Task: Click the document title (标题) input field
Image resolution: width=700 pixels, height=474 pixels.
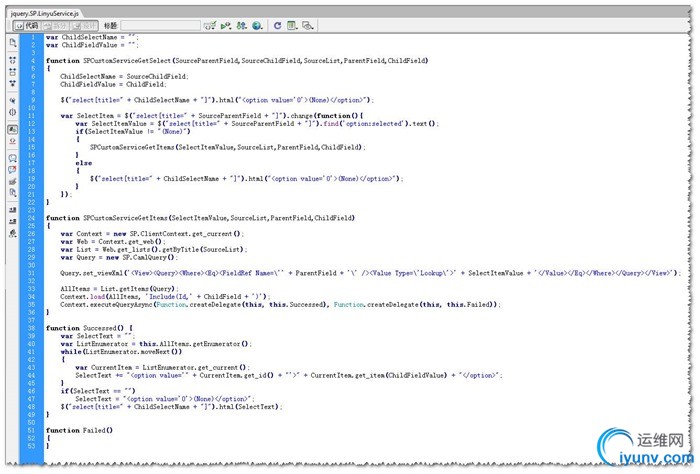Action: 160,26
